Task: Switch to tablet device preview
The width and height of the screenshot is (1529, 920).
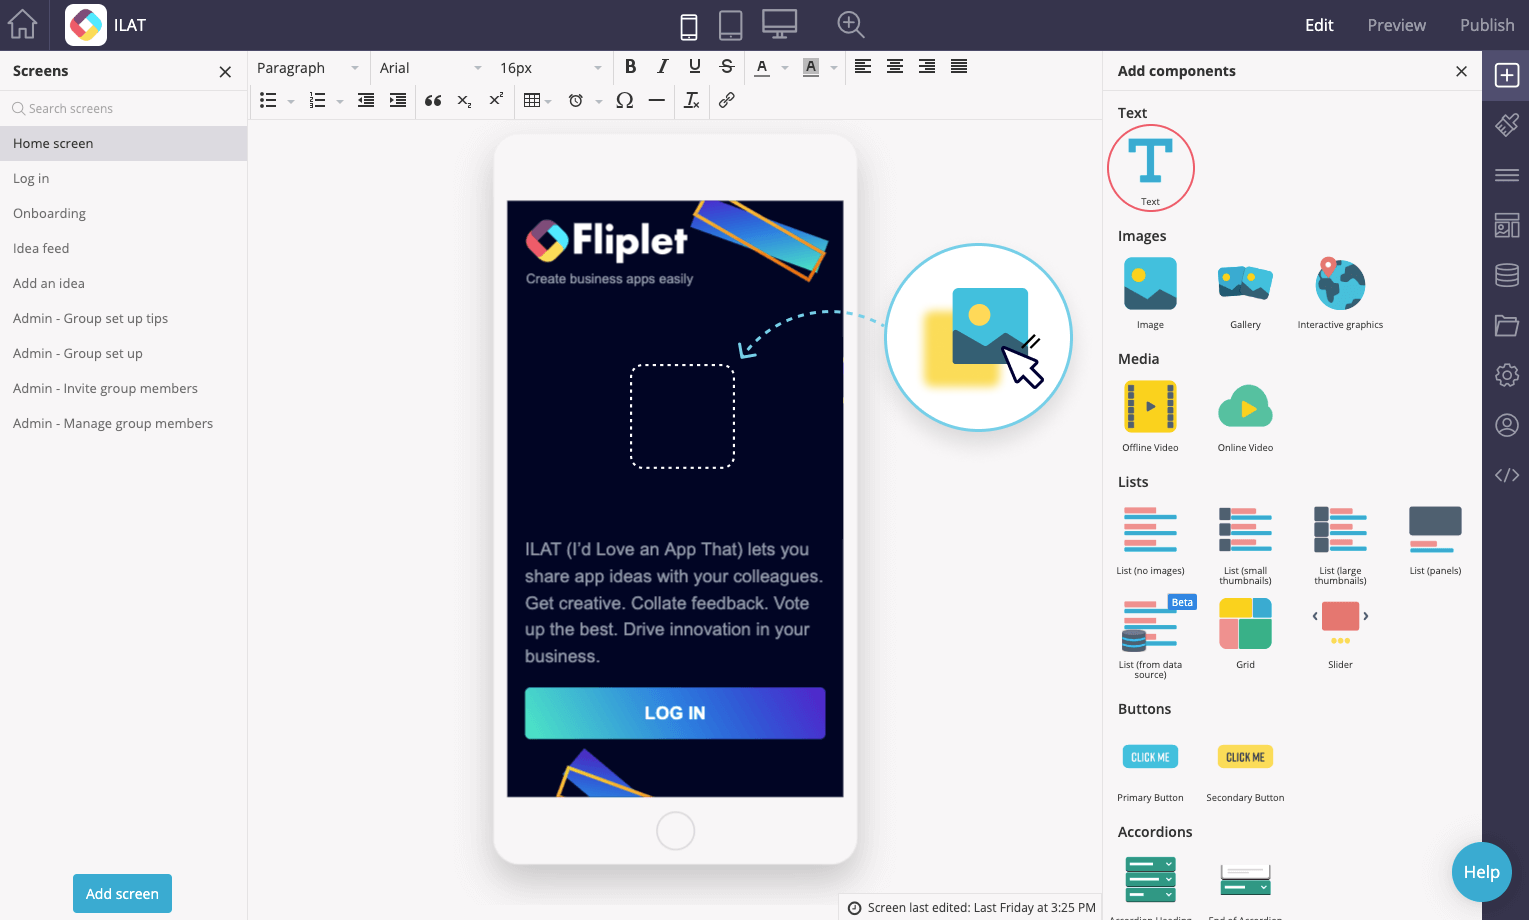Action: [731, 25]
